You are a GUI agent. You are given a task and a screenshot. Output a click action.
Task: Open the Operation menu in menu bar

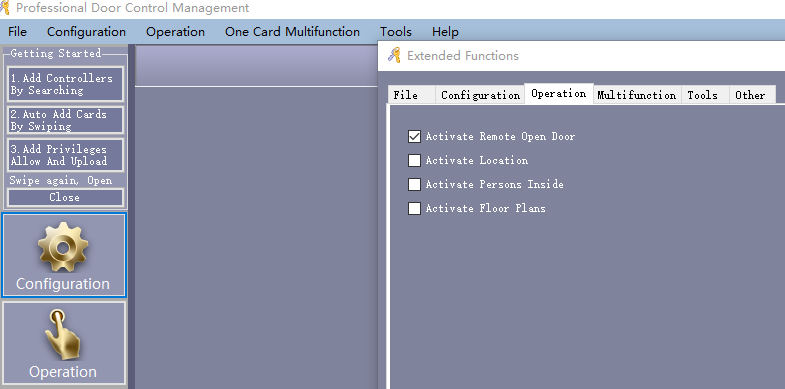point(175,32)
